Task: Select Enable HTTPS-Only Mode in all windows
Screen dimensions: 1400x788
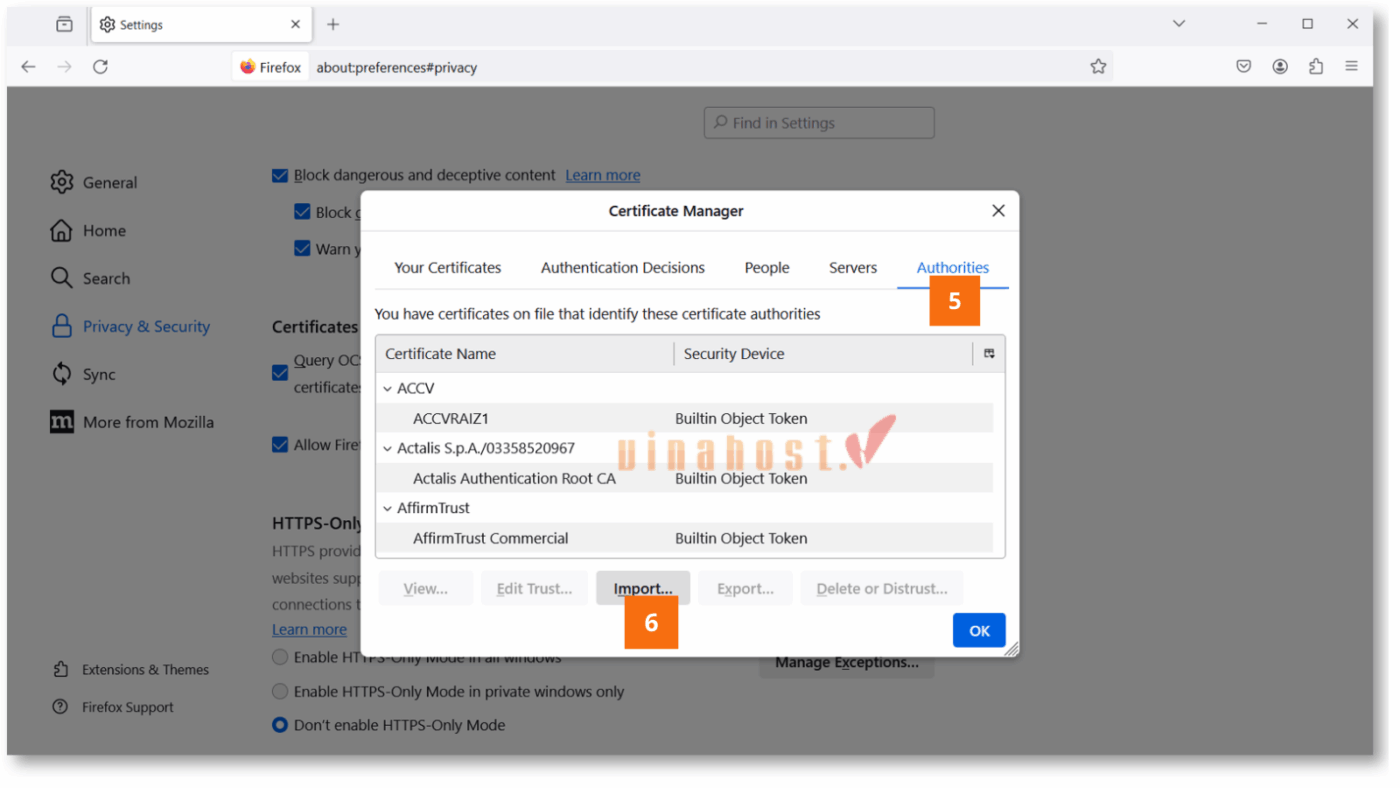Action: tap(280, 657)
